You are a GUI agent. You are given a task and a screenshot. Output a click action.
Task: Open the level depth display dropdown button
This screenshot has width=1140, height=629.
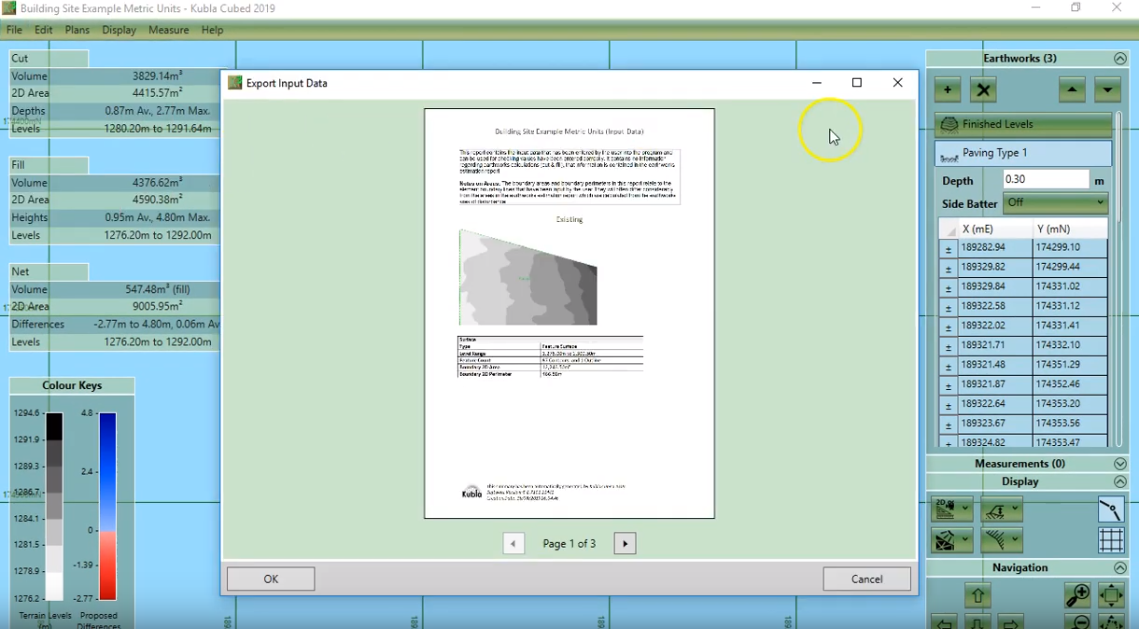click(1001, 510)
